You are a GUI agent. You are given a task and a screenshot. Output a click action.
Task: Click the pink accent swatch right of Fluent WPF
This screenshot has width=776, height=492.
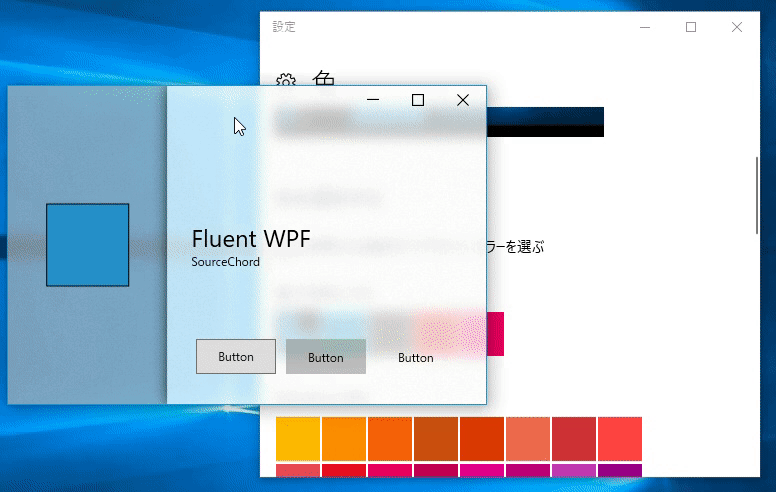(x=495, y=334)
